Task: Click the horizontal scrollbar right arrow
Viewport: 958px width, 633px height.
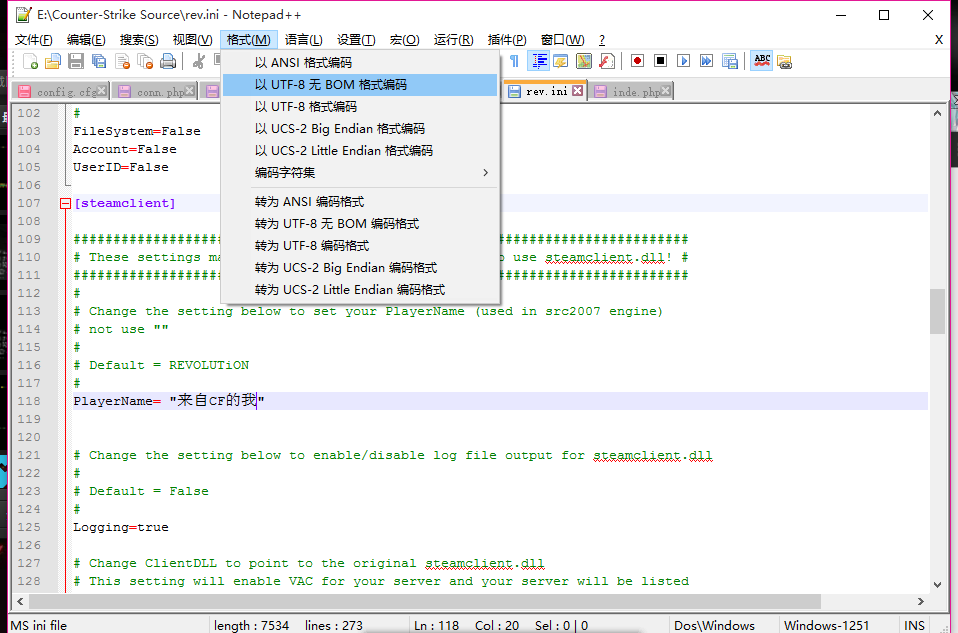Action: pos(921,602)
